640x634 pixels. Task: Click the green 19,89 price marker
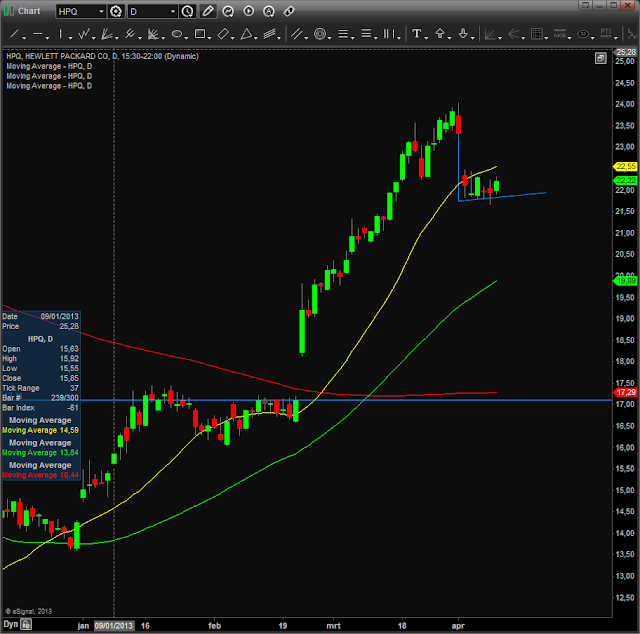625,280
